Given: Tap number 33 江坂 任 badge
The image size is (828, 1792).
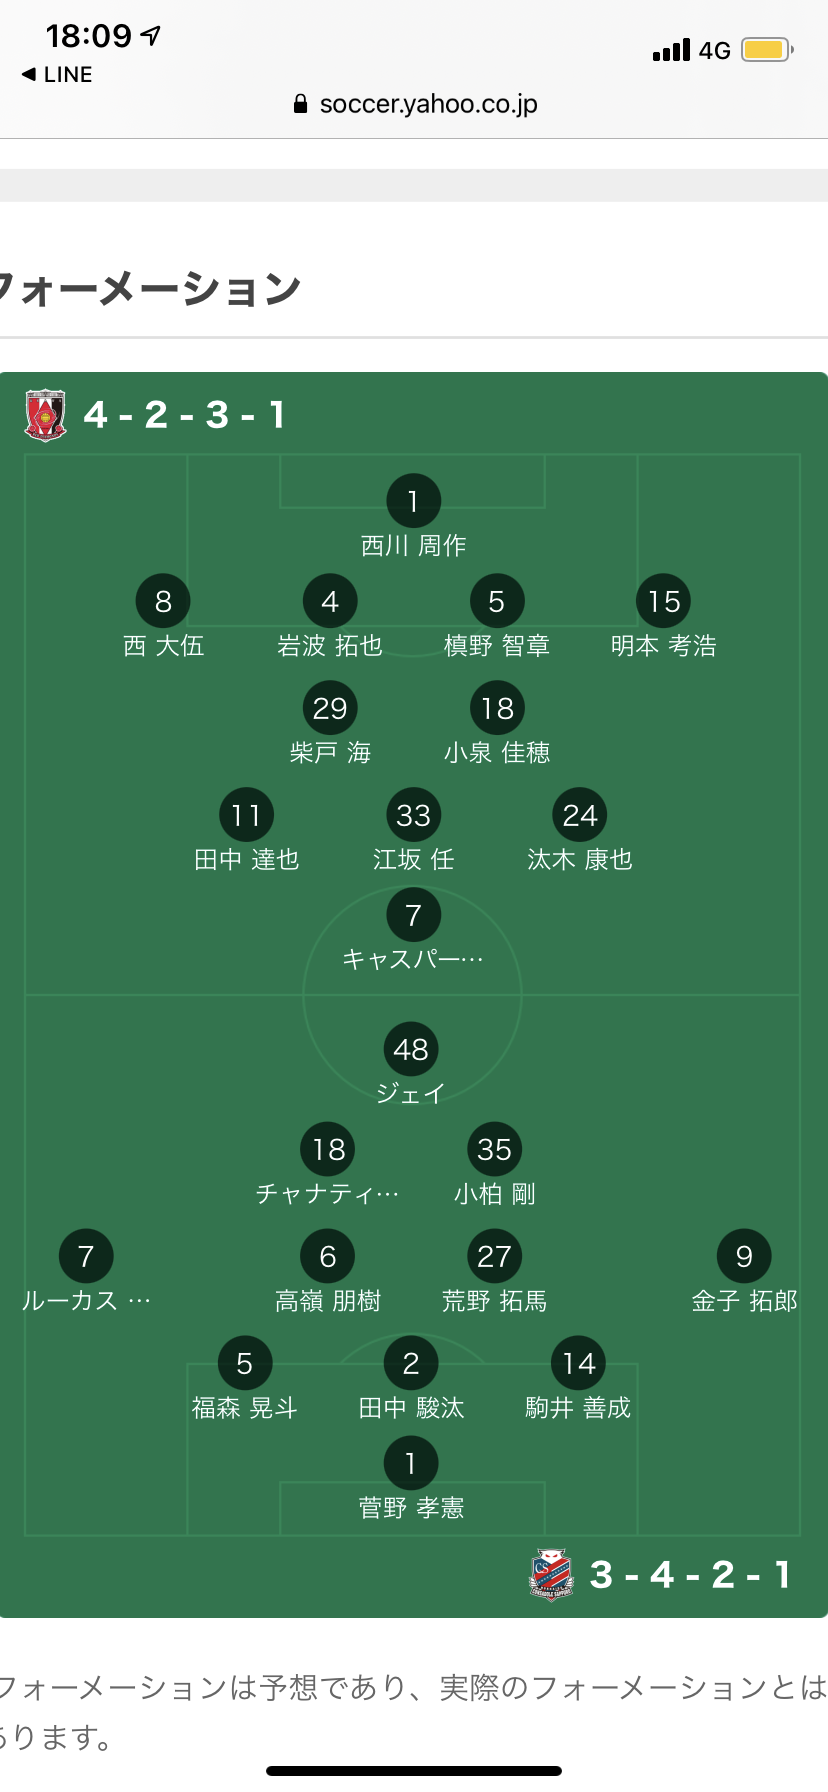Looking at the screenshot, I should pyautogui.click(x=413, y=816).
